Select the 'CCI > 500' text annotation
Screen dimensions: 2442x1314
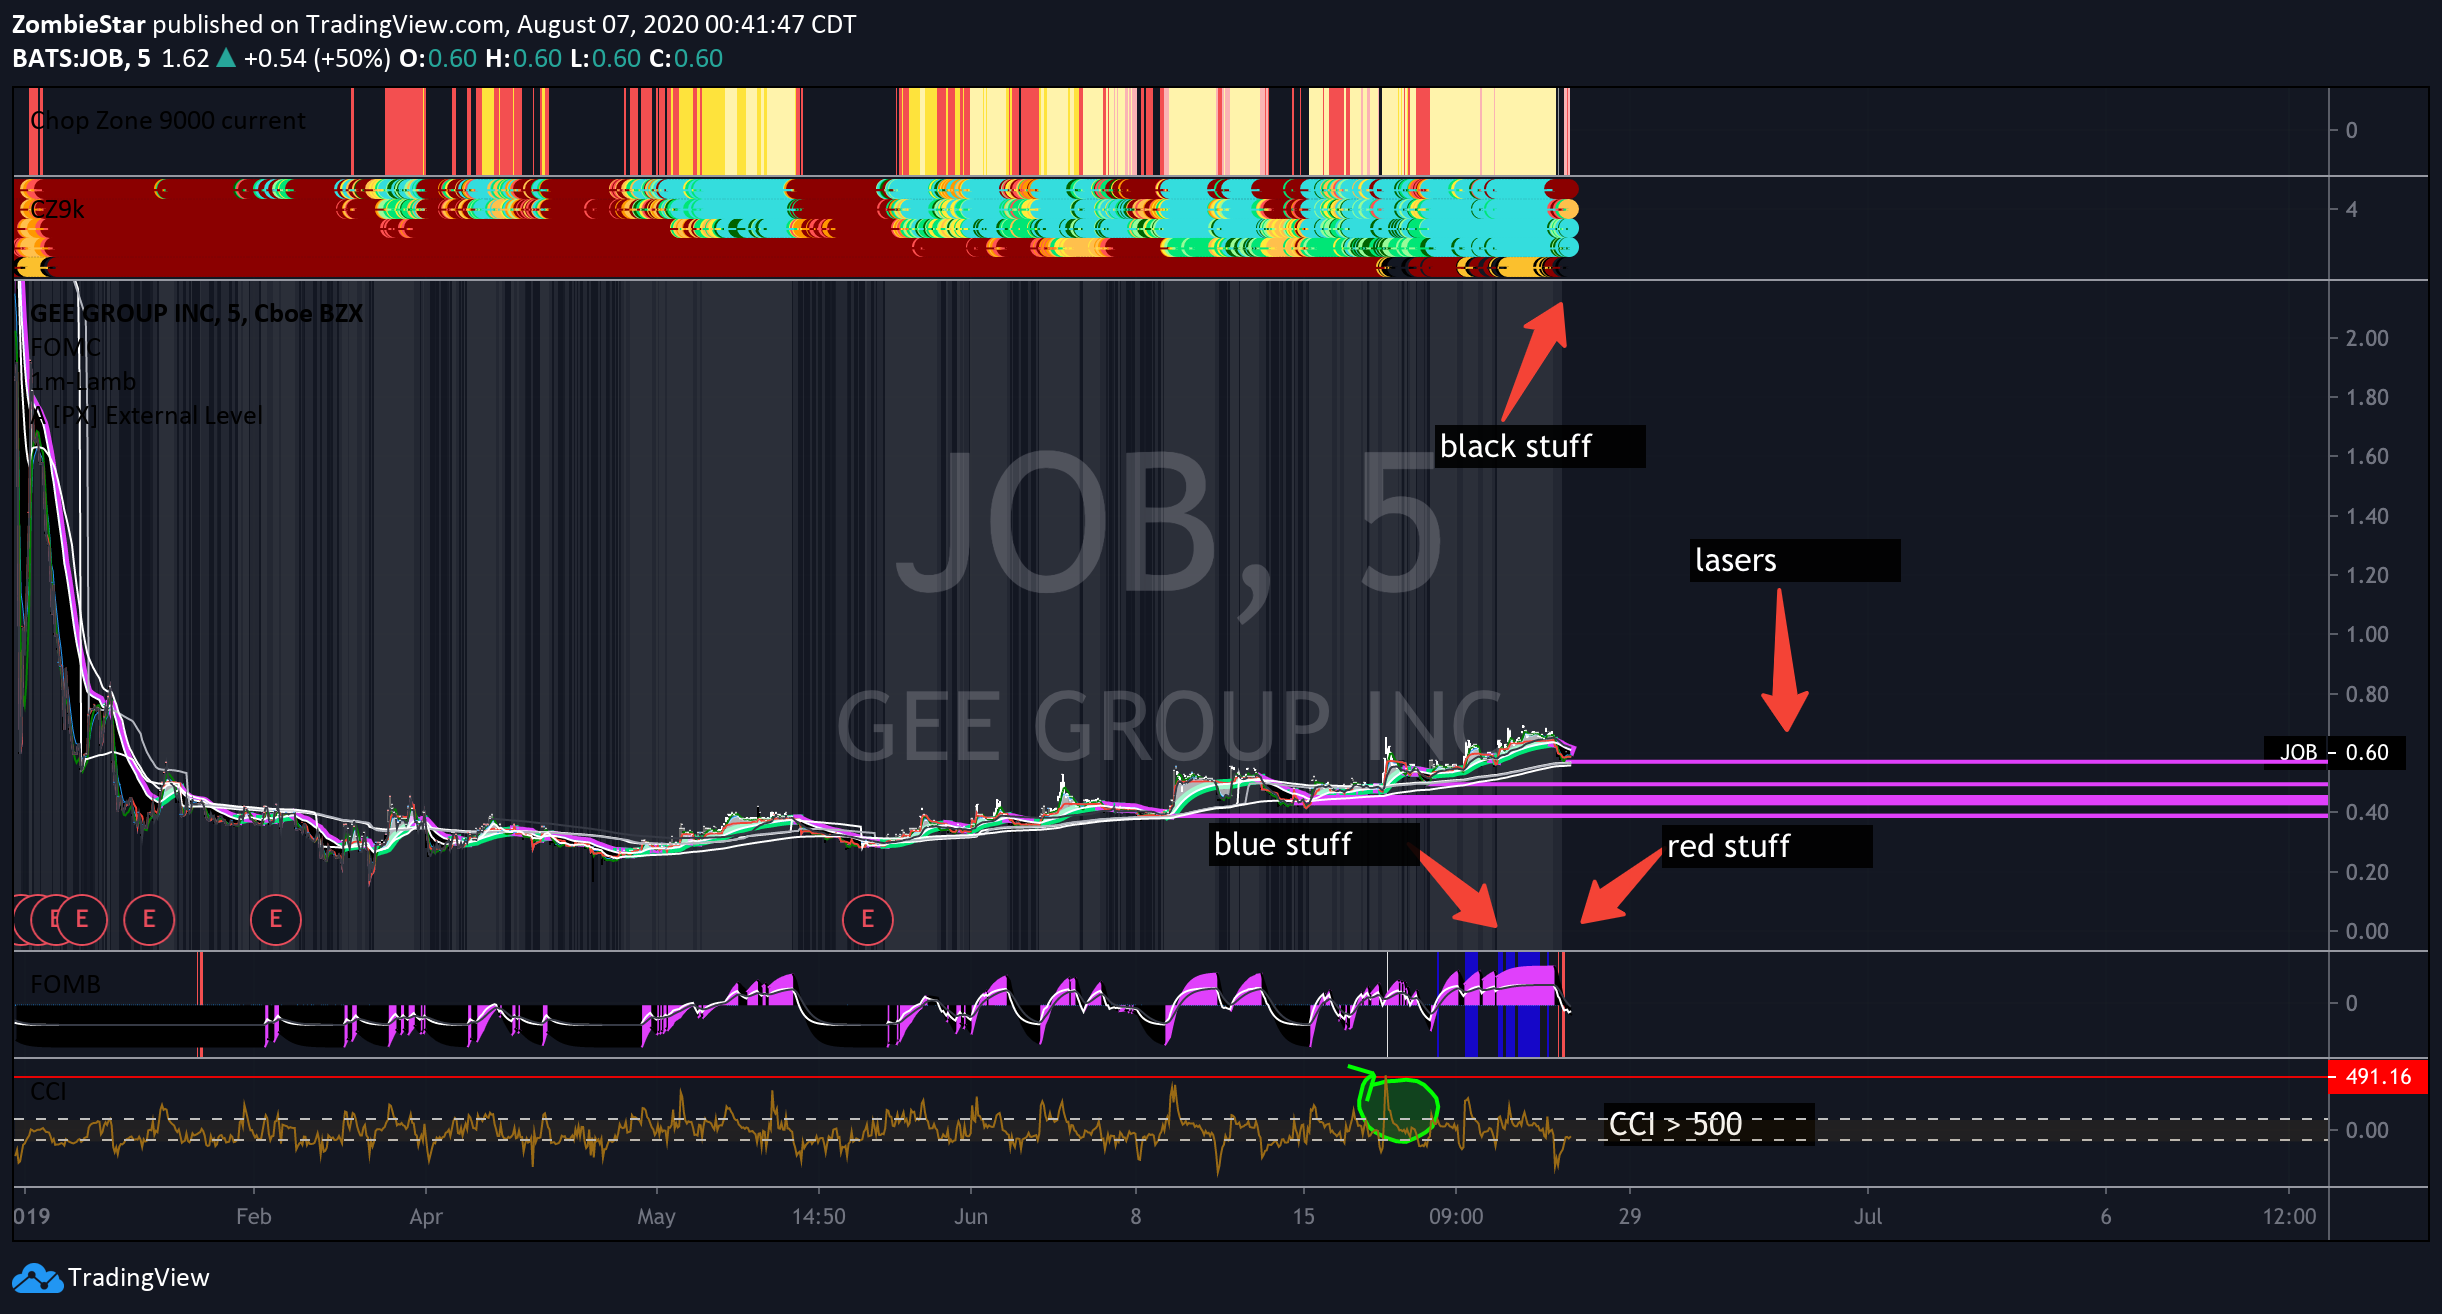coord(1709,1124)
